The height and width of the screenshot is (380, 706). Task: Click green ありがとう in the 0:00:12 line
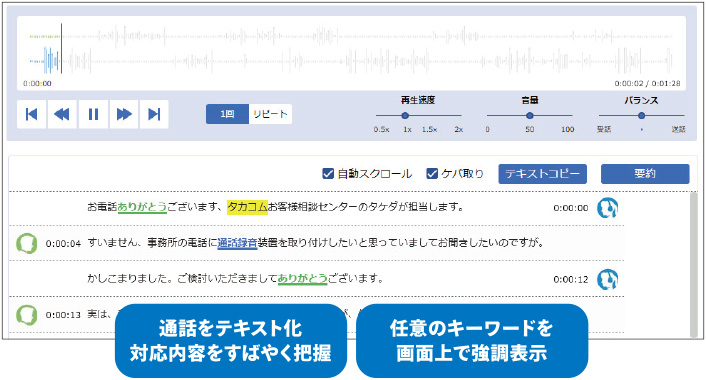pyautogui.click(x=303, y=279)
